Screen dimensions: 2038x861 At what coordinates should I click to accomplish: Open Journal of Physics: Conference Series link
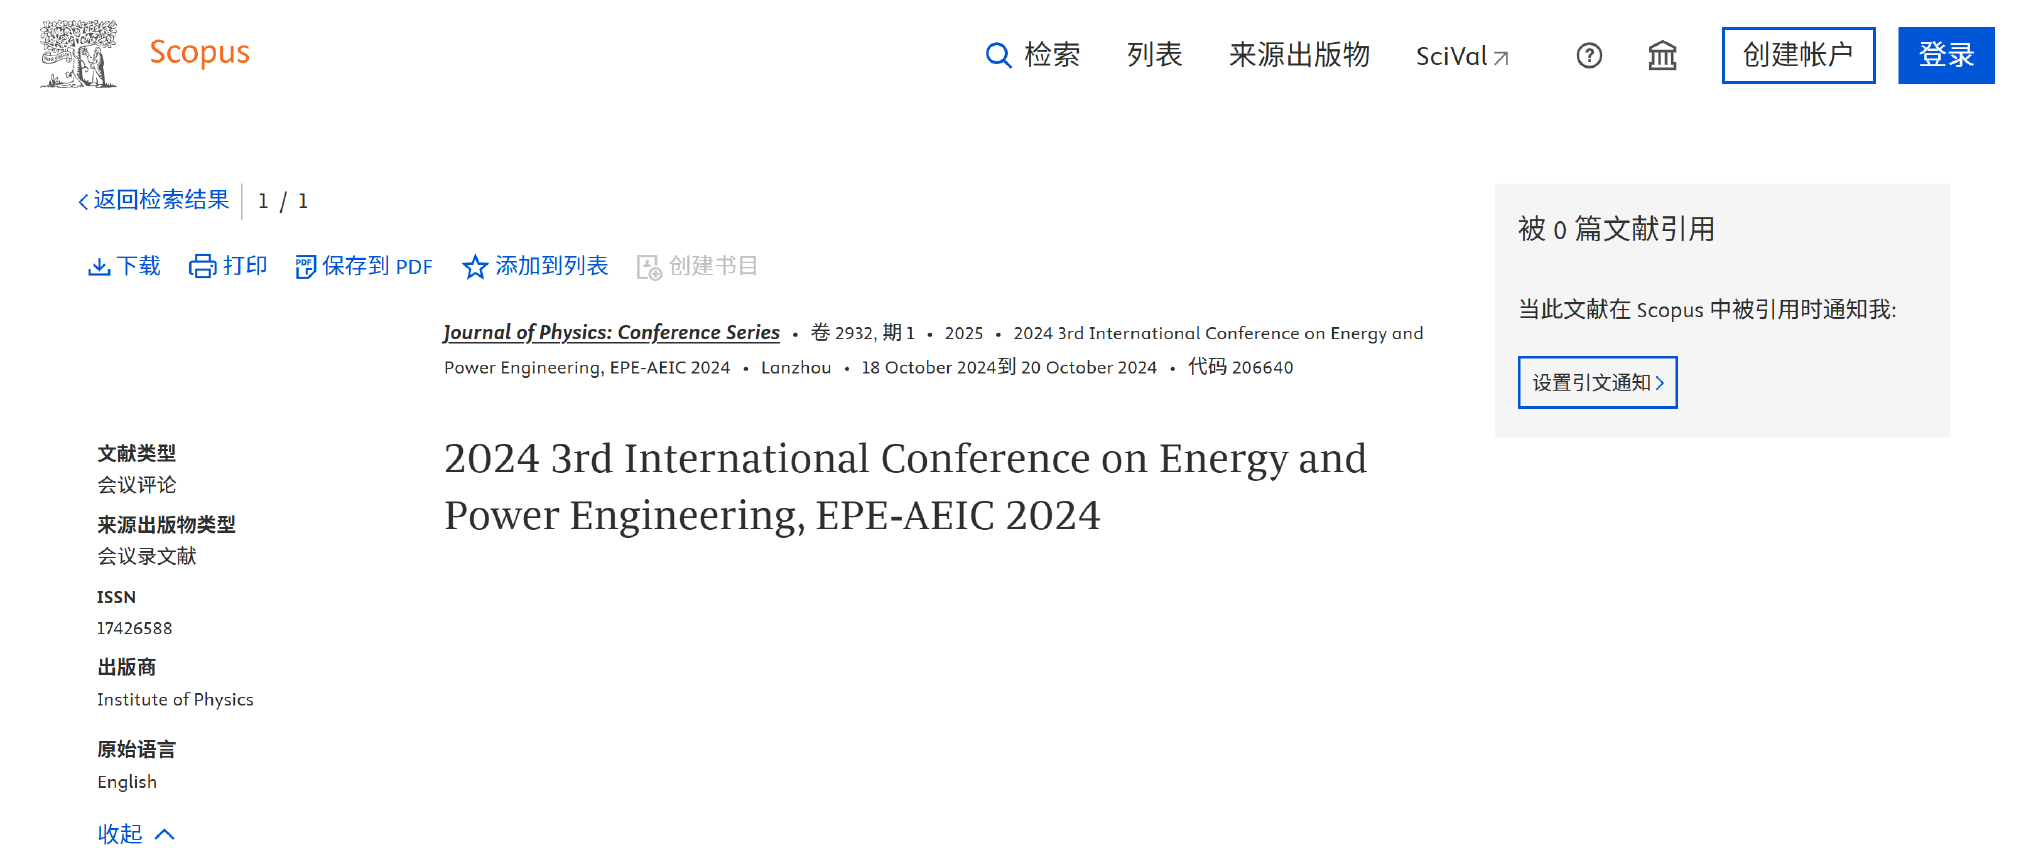pos(611,332)
